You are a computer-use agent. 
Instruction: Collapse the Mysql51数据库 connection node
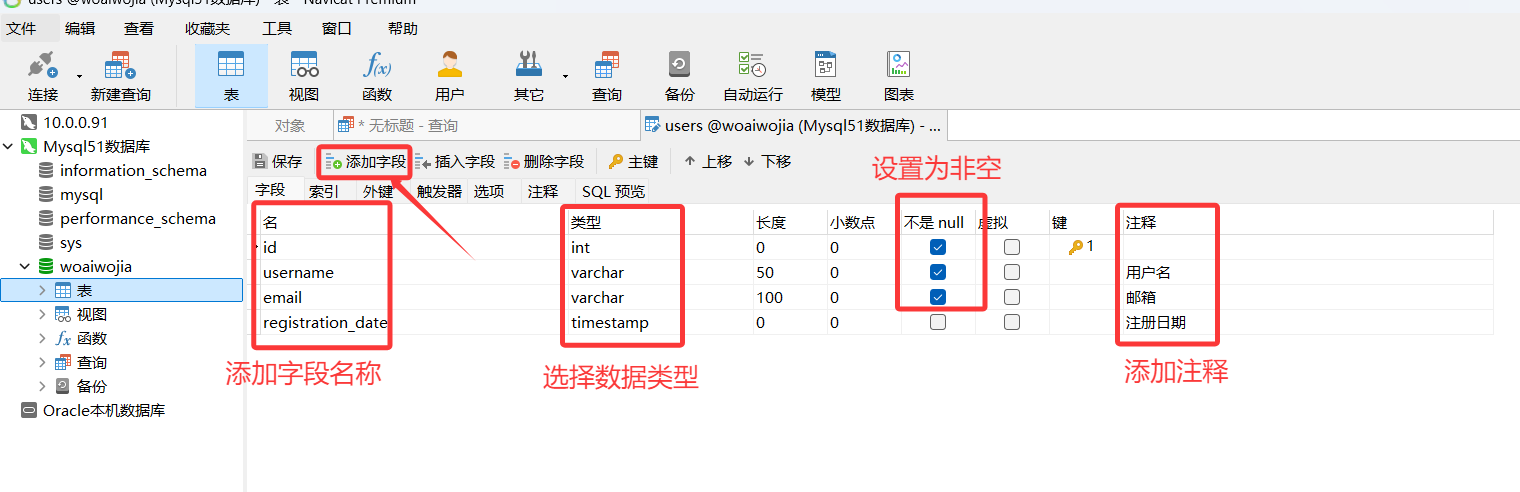pyautogui.click(x=9, y=147)
